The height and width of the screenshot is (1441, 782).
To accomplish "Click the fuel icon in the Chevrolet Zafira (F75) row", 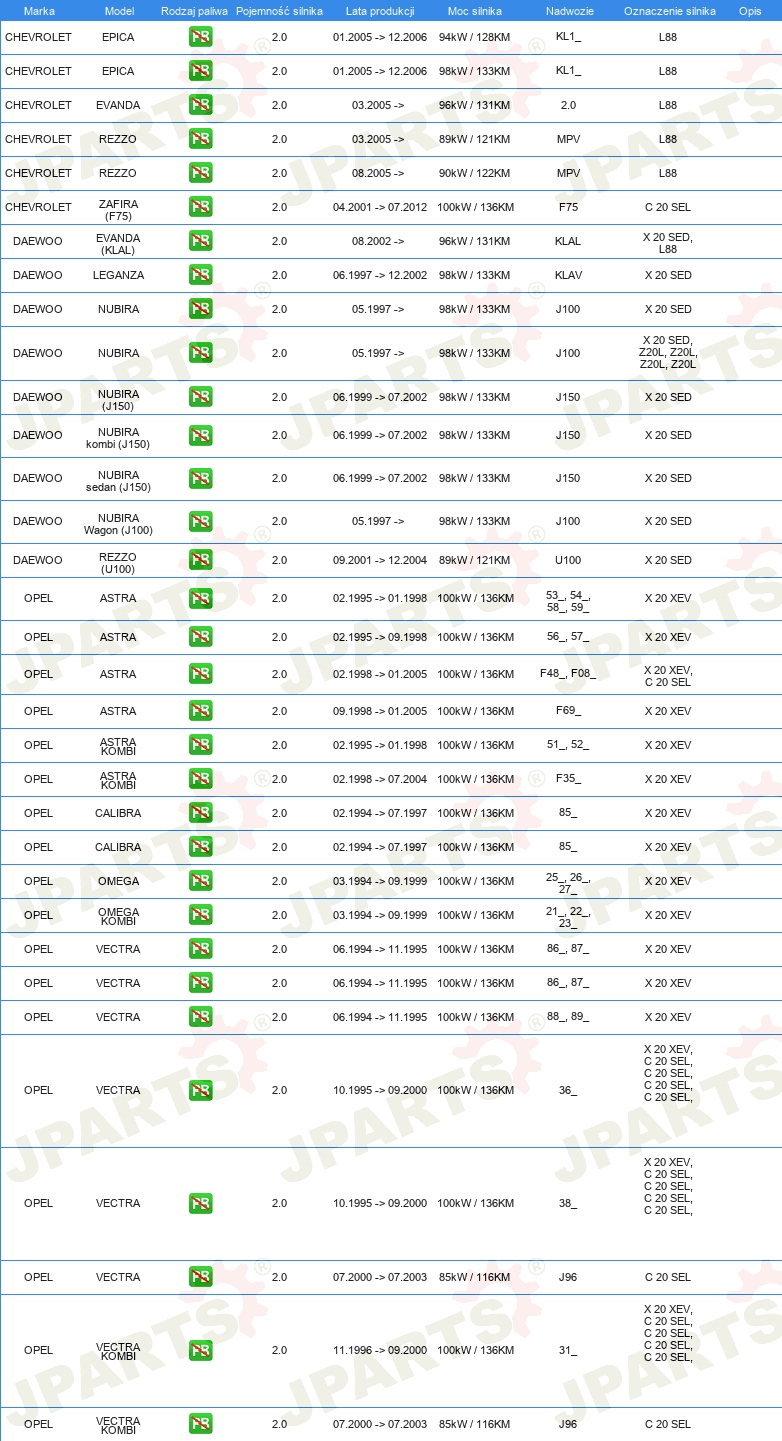I will click(200, 207).
